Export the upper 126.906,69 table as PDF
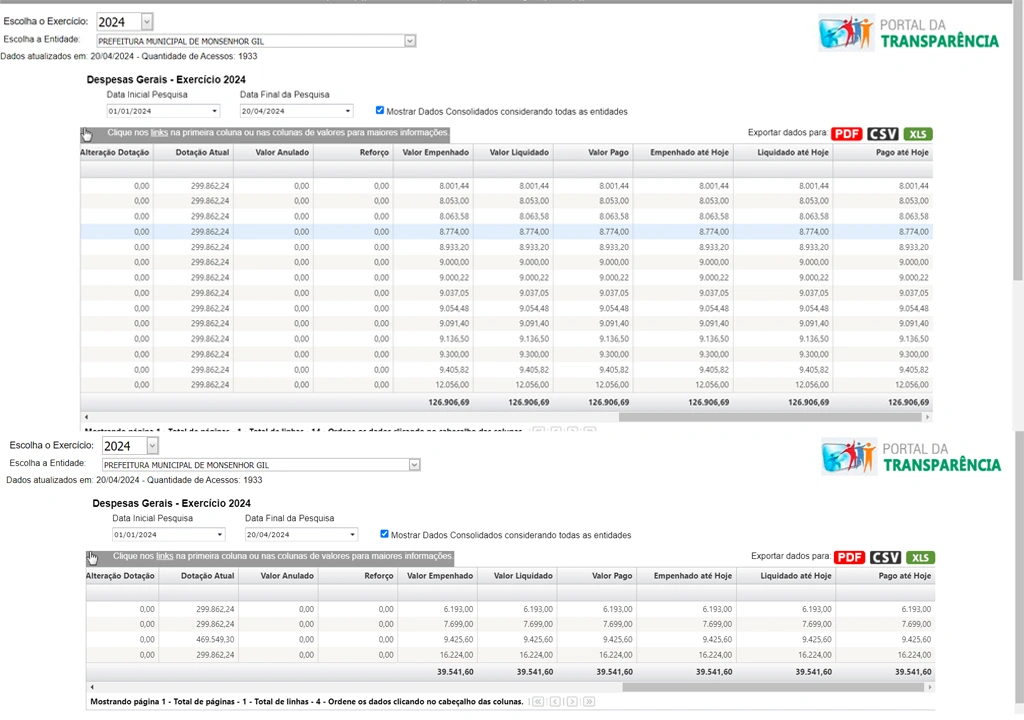This screenshot has width=1024, height=720. 847,134
